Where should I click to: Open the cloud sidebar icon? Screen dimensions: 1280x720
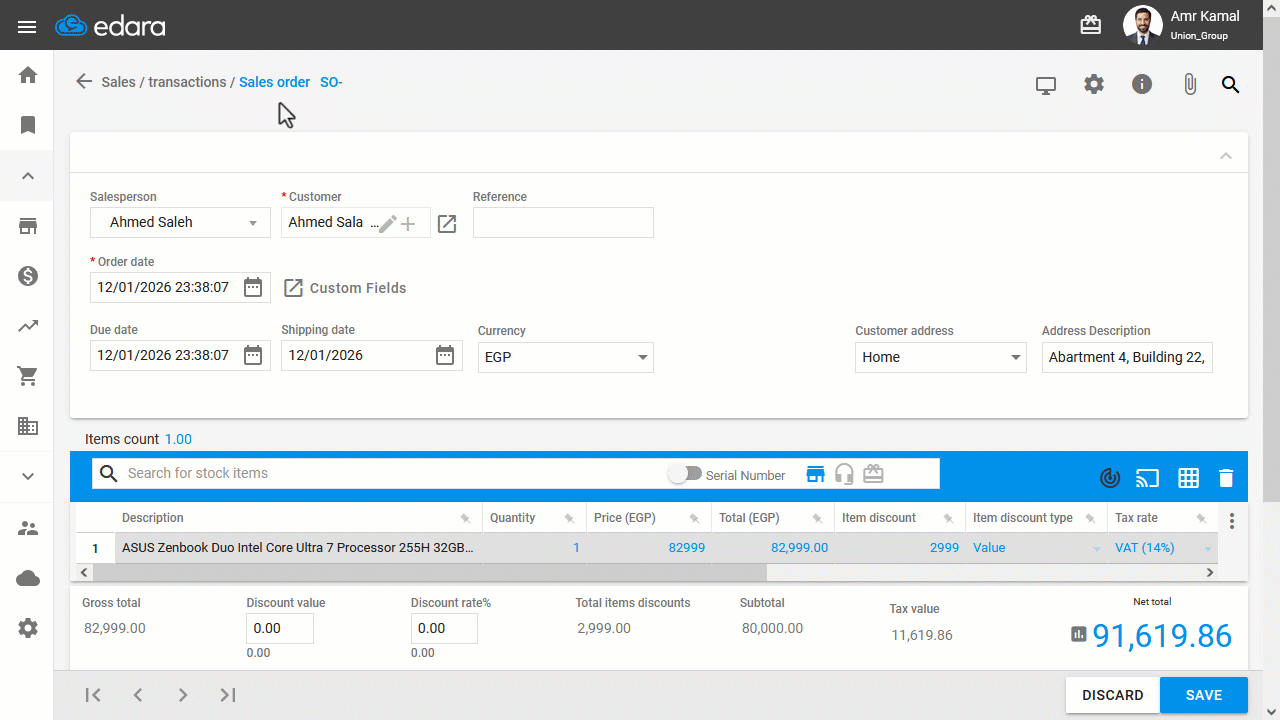pyautogui.click(x=28, y=578)
